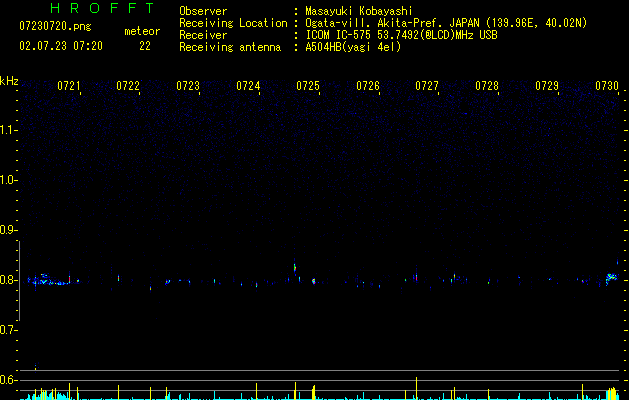Click the date stamp 02.07.23 07:20
The height and width of the screenshot is (400, 629).
tap(61, 46)
